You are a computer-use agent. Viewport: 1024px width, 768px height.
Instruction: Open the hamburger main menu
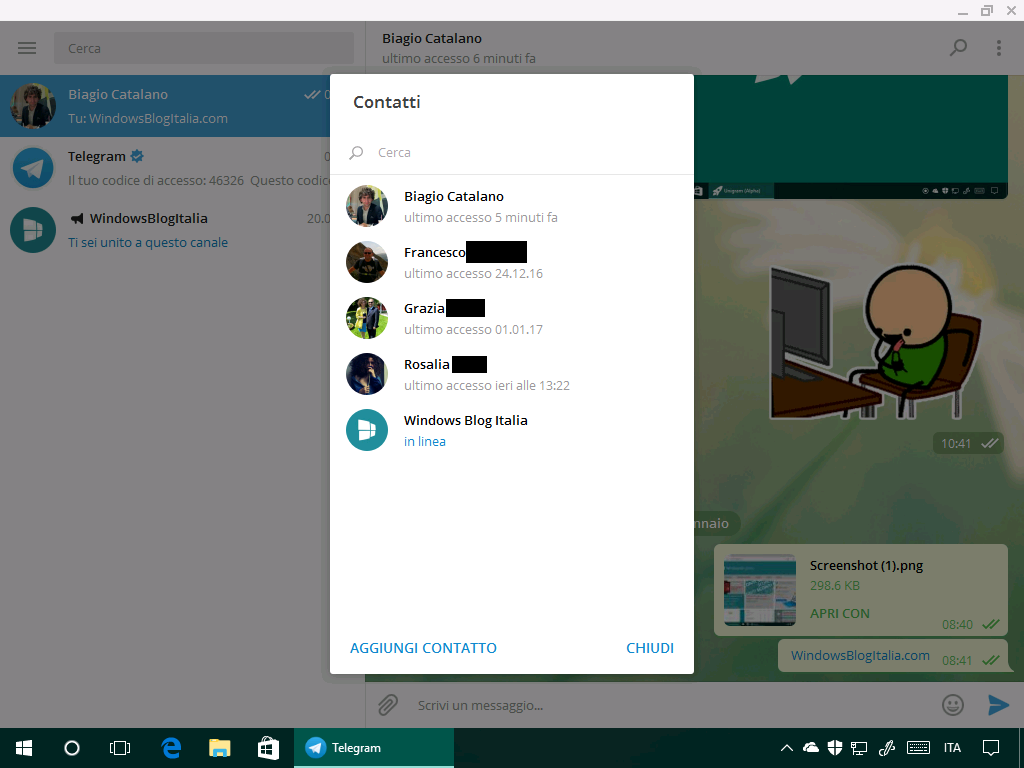coord(27,48)
